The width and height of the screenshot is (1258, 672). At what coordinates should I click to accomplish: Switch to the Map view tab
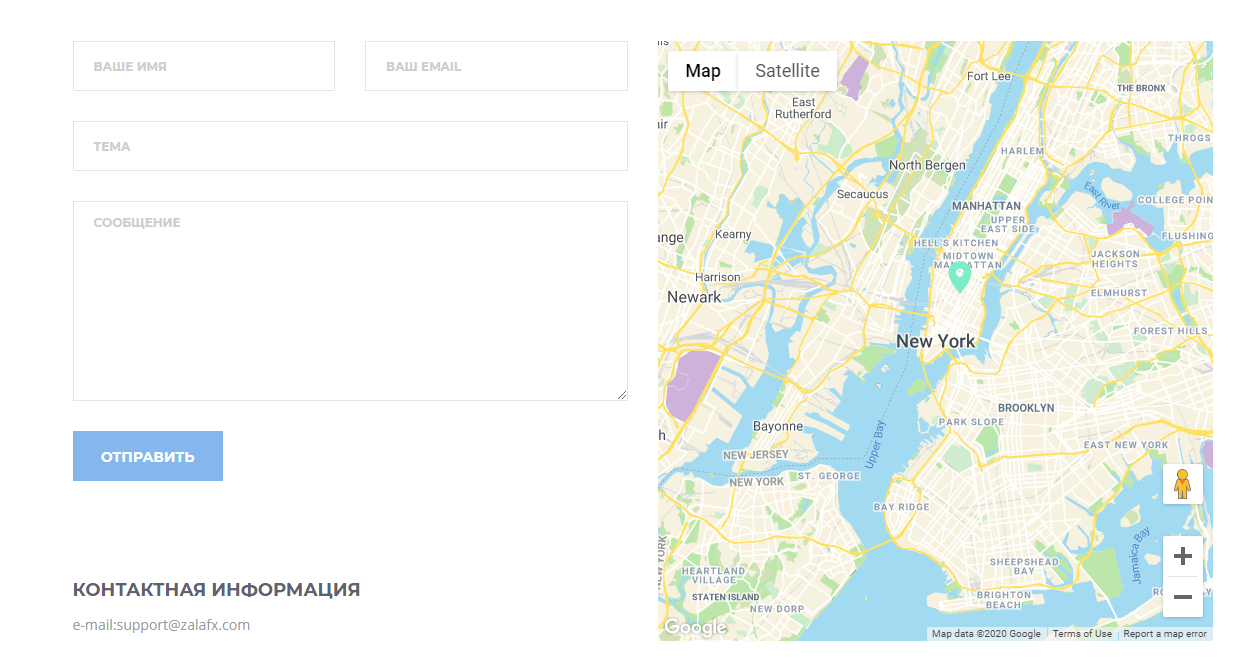703,71
